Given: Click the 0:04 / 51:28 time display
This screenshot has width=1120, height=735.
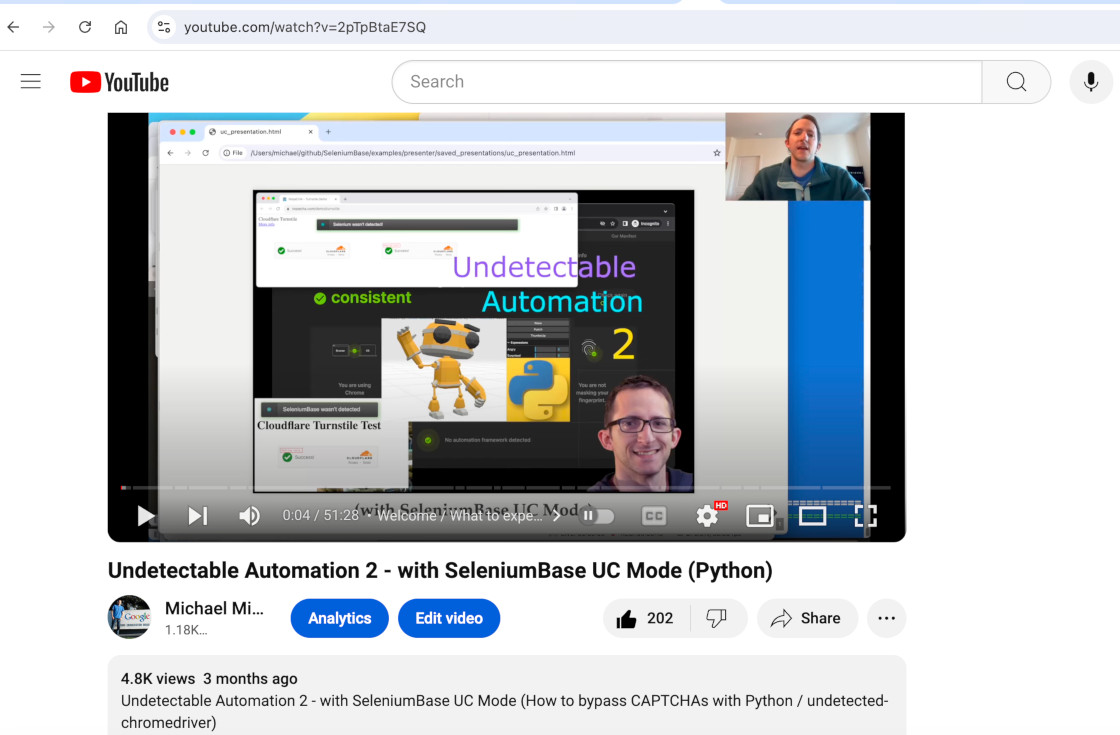Looking at the screenshot, I should 320,516.
